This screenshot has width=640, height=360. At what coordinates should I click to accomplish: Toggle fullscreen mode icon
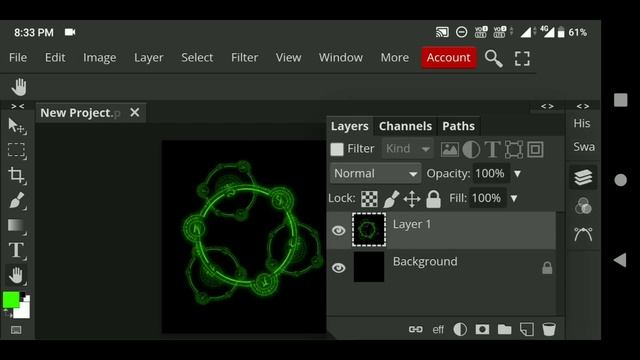point(522,58)
